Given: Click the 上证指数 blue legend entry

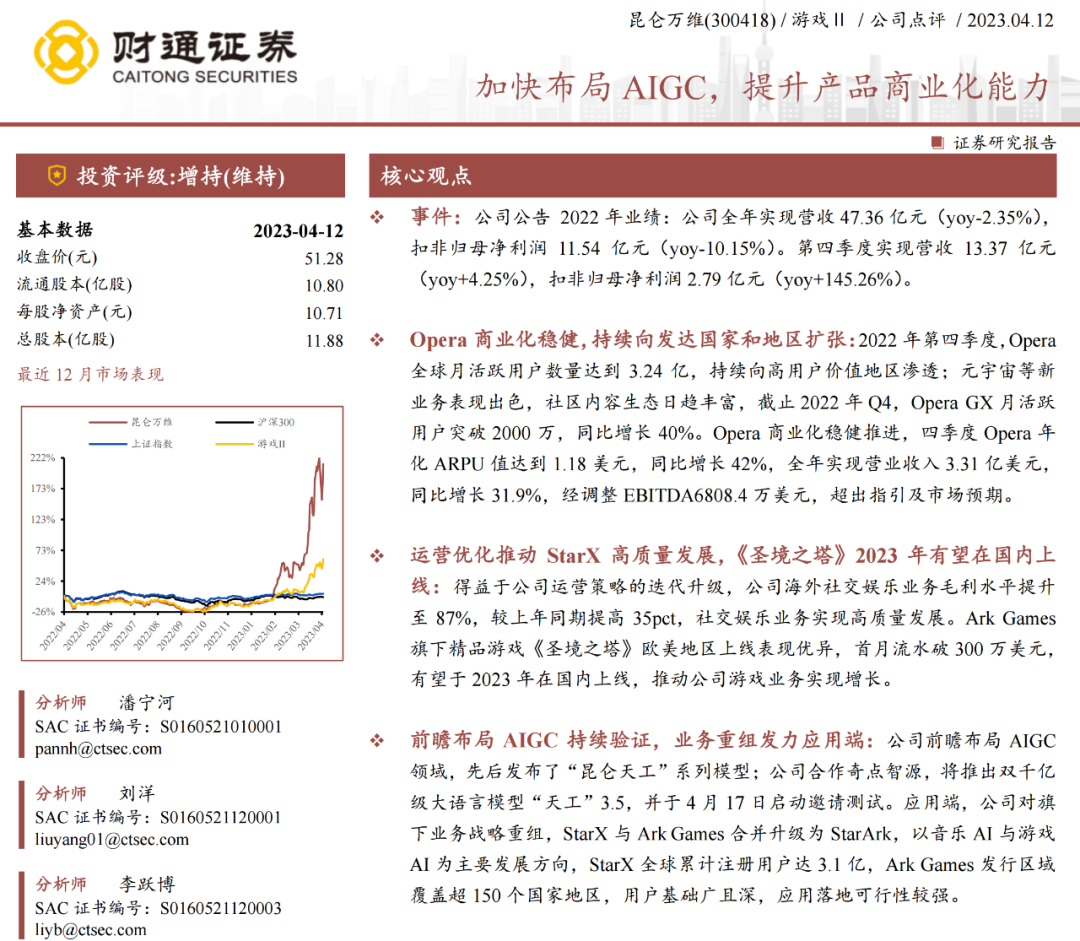Looking at the screenshot, I should (131, 444).
